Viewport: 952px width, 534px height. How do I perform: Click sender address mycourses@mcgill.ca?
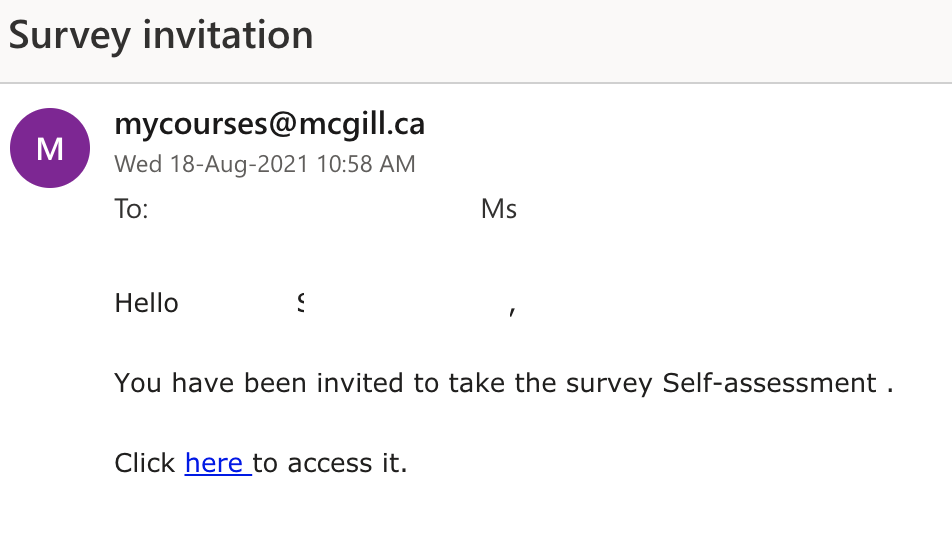coord(270,124)
